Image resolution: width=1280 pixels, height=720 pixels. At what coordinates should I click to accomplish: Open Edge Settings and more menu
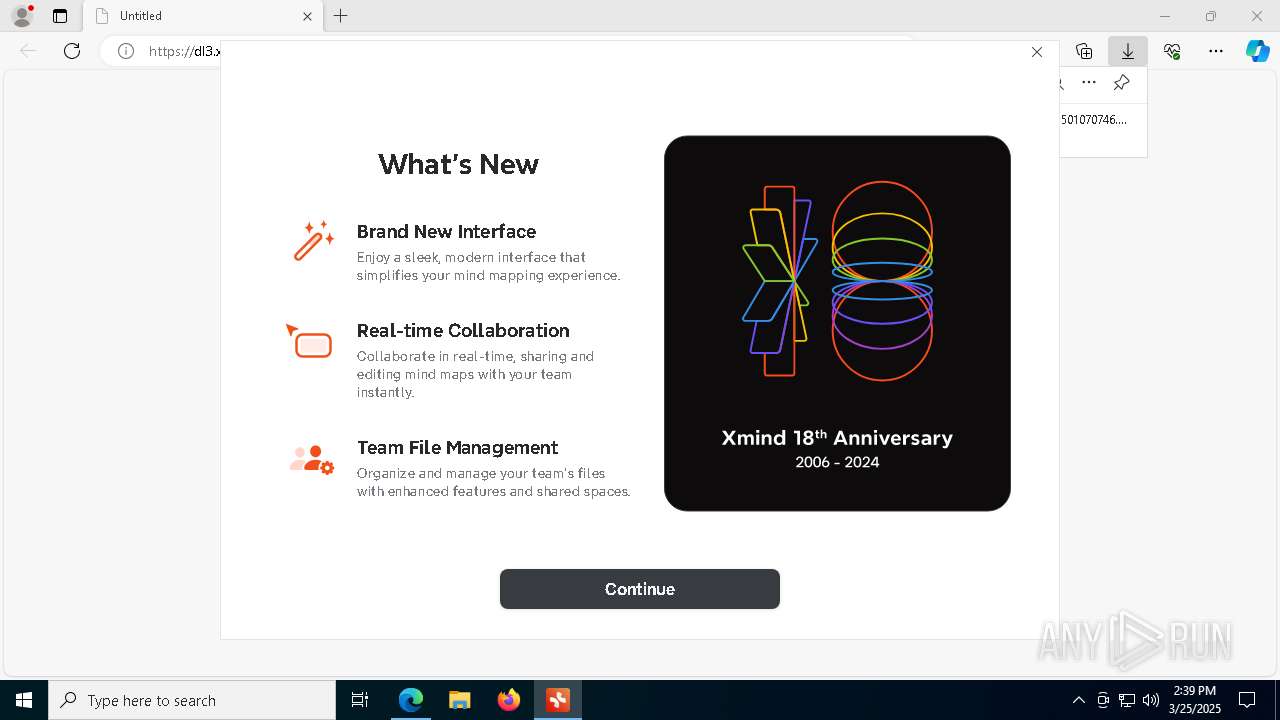(x=1216, y=51)
